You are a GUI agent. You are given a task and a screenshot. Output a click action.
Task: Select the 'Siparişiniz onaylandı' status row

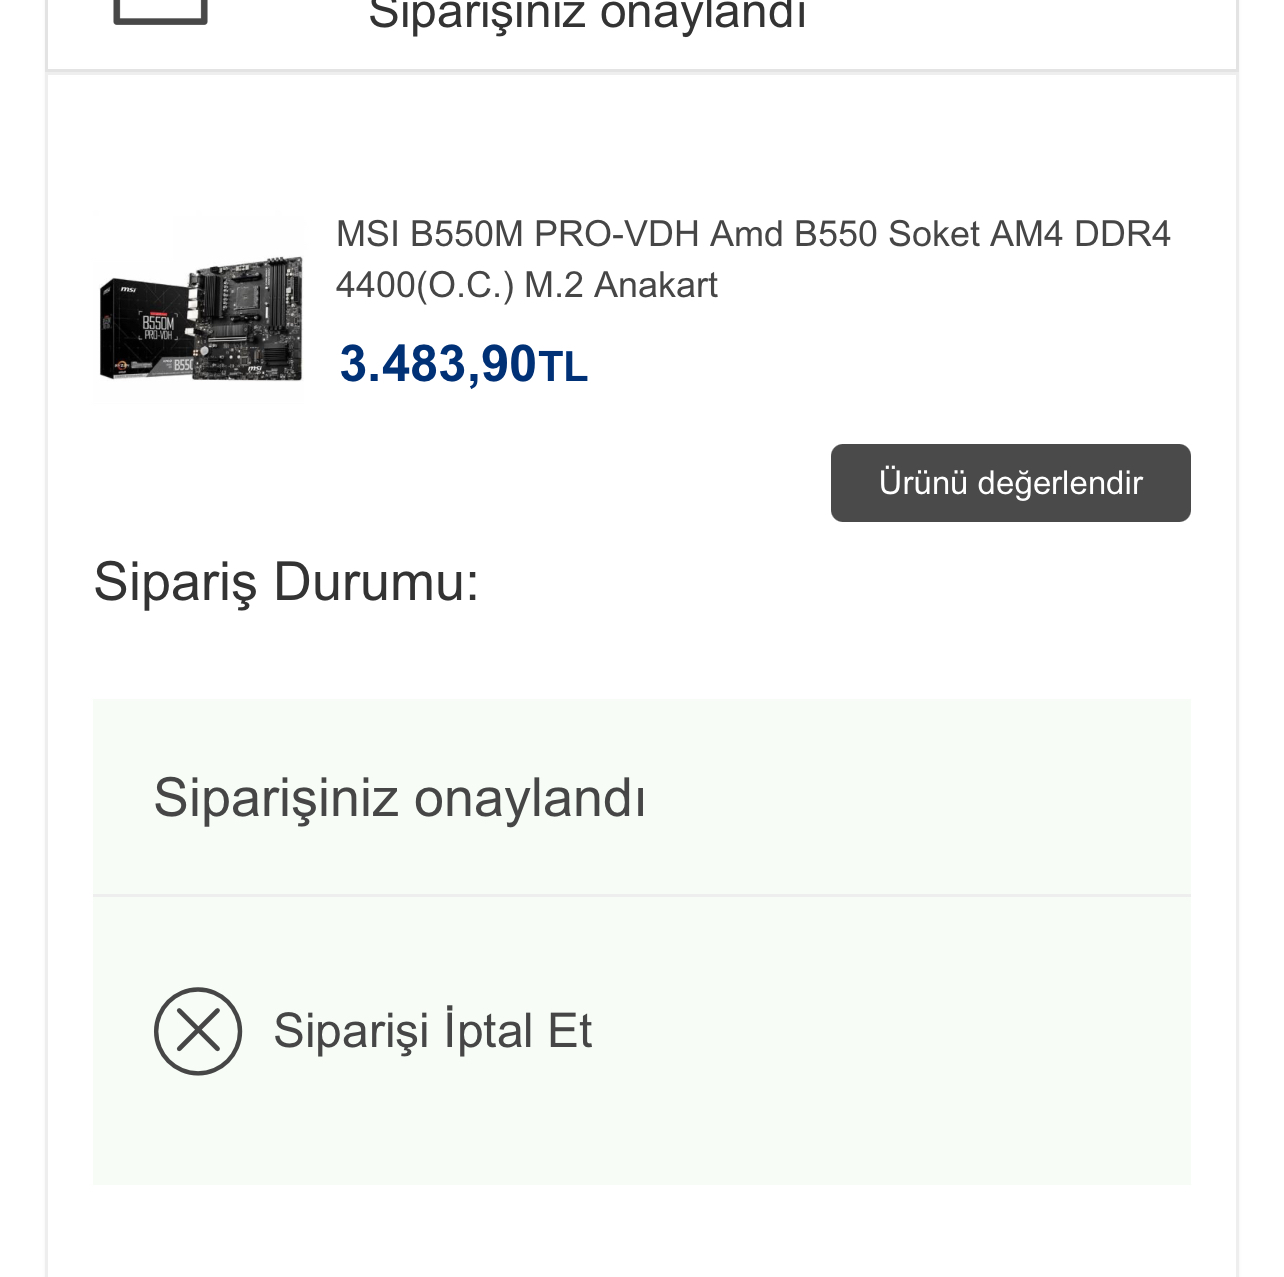coord(641,797)
